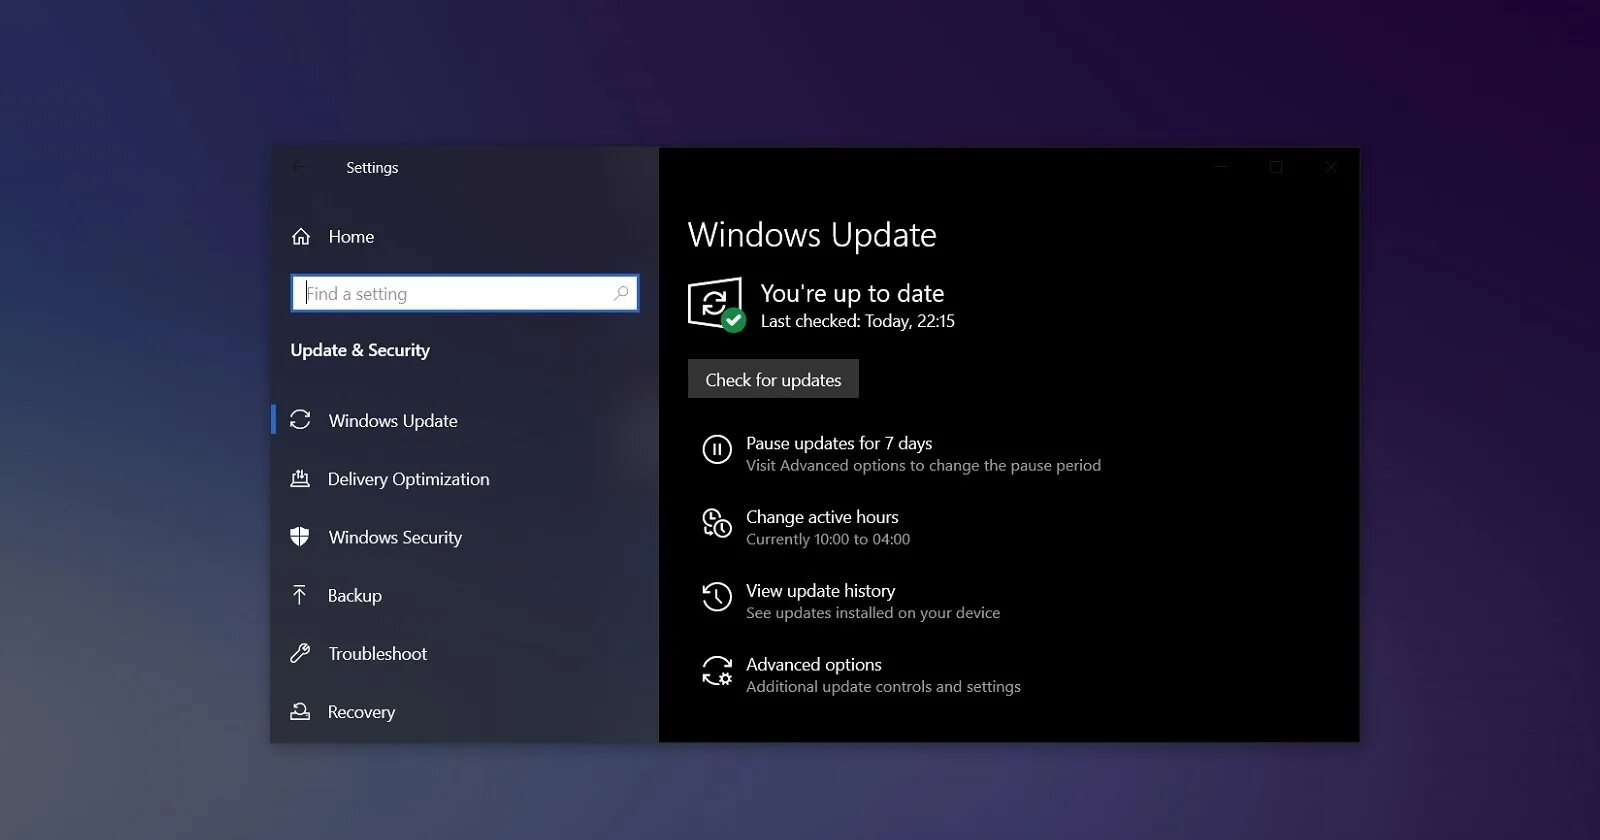Click 'See updates installed on your device' text
The image size is (1600, 840).
(873, 613)
